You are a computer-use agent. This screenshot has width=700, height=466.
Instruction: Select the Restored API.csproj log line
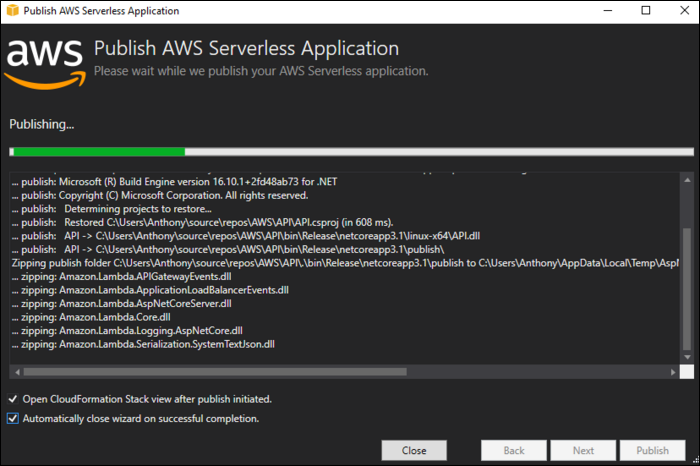point(203,222)
